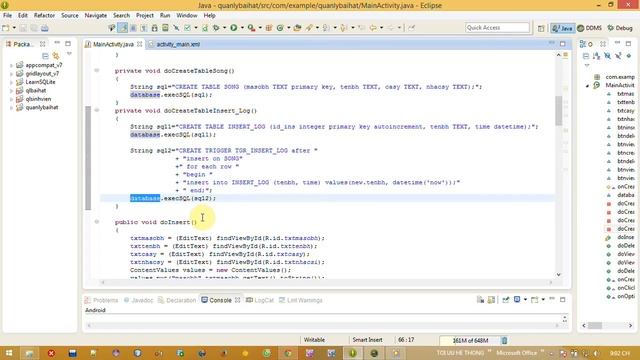Toggle Sort alphabetically in the Outline view
Screen dimensions: 640x360
coord(597,56)
